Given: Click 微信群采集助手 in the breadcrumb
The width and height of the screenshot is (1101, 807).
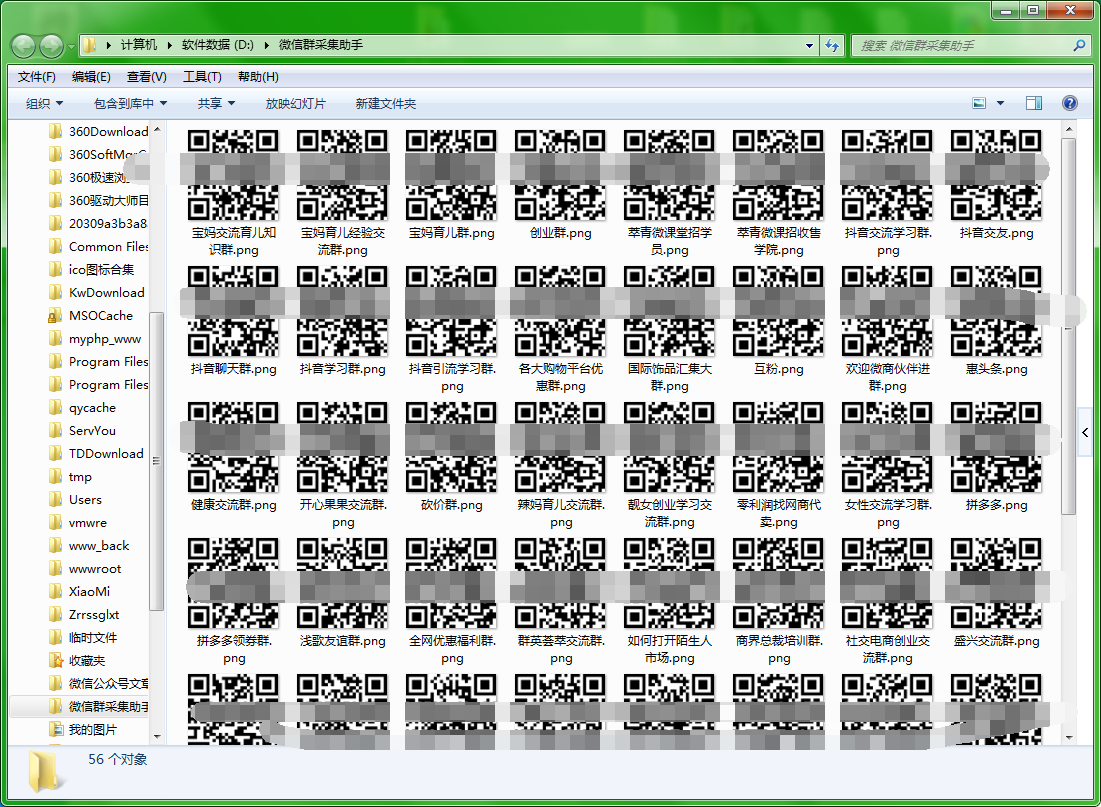Looking at the screenshot, I should pyautogui.click(x=321, y=45).
